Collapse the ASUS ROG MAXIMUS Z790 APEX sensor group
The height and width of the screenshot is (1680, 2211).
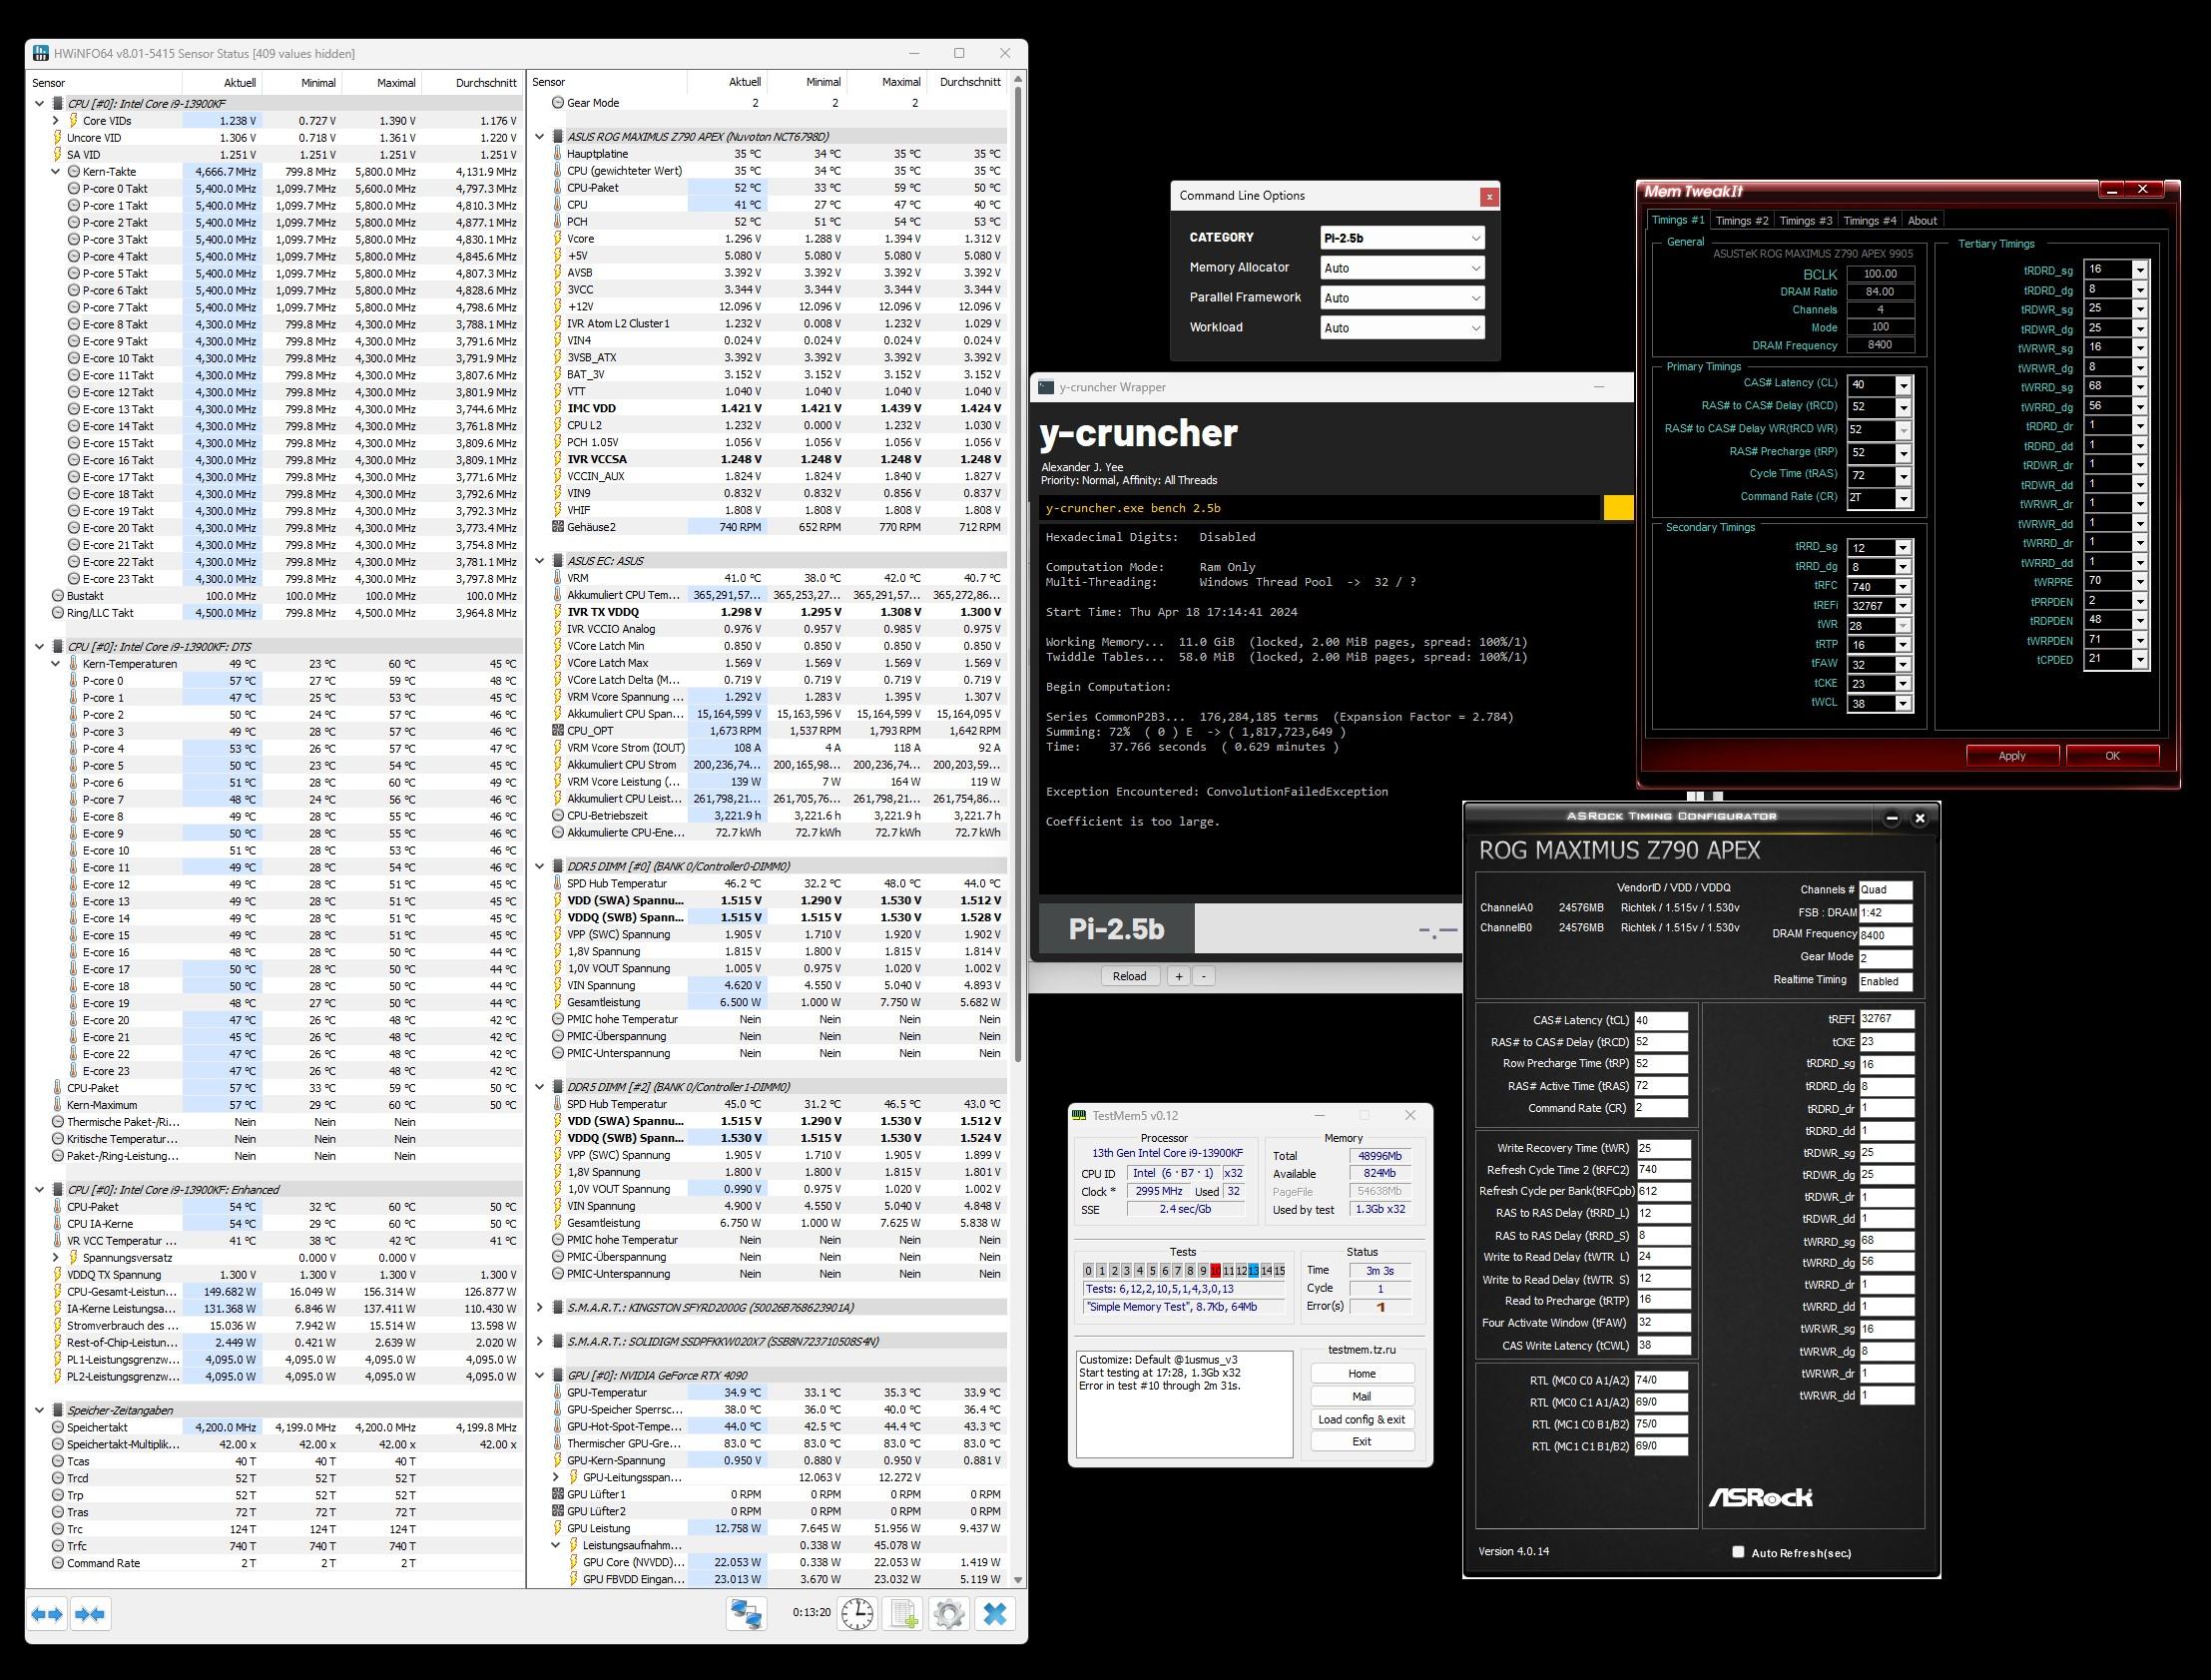tap(540, 137)
